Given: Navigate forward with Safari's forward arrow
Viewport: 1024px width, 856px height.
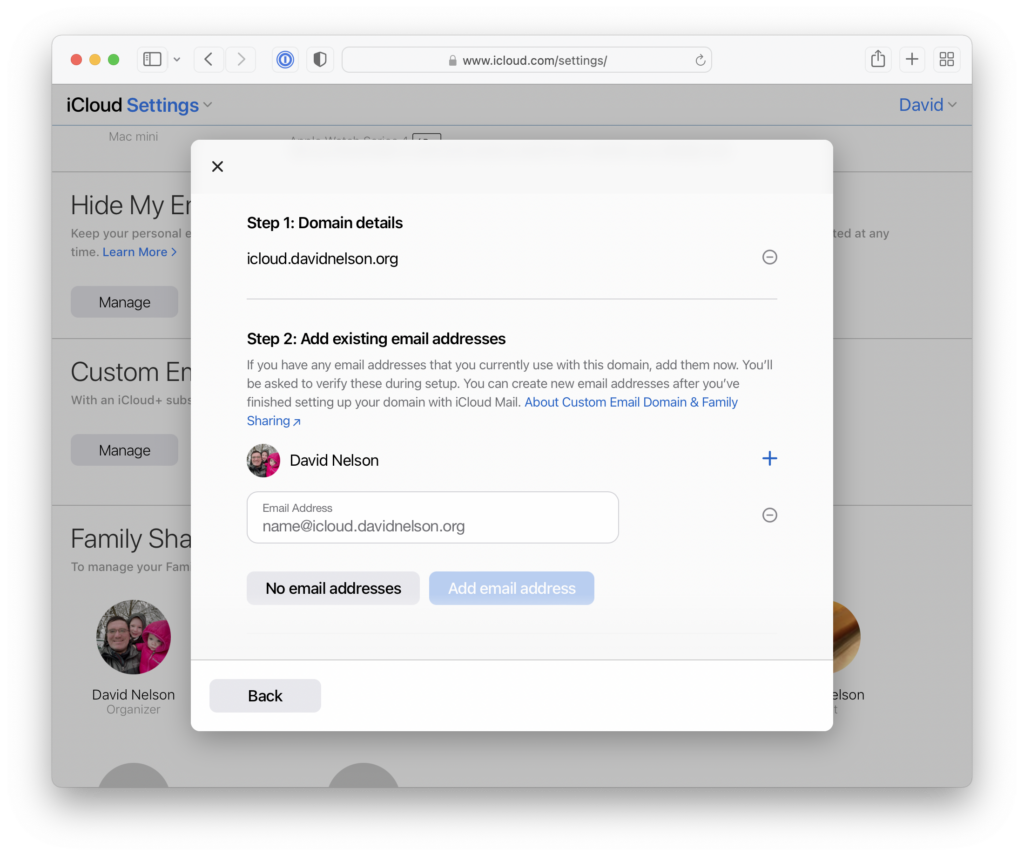Looking at the screenshot, I should pyautogui.click(x=241, y=59).
